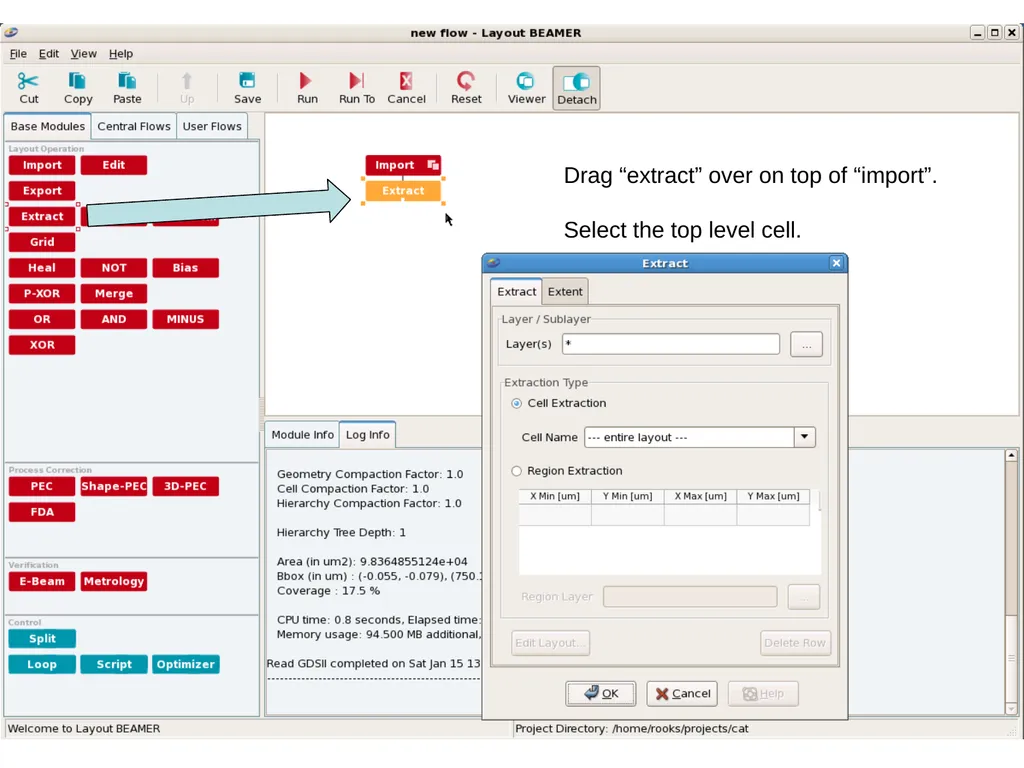Viewport: 1024px width, 768px height.
Task: Click Cancel in the Extract dialog
Action: 682,694
